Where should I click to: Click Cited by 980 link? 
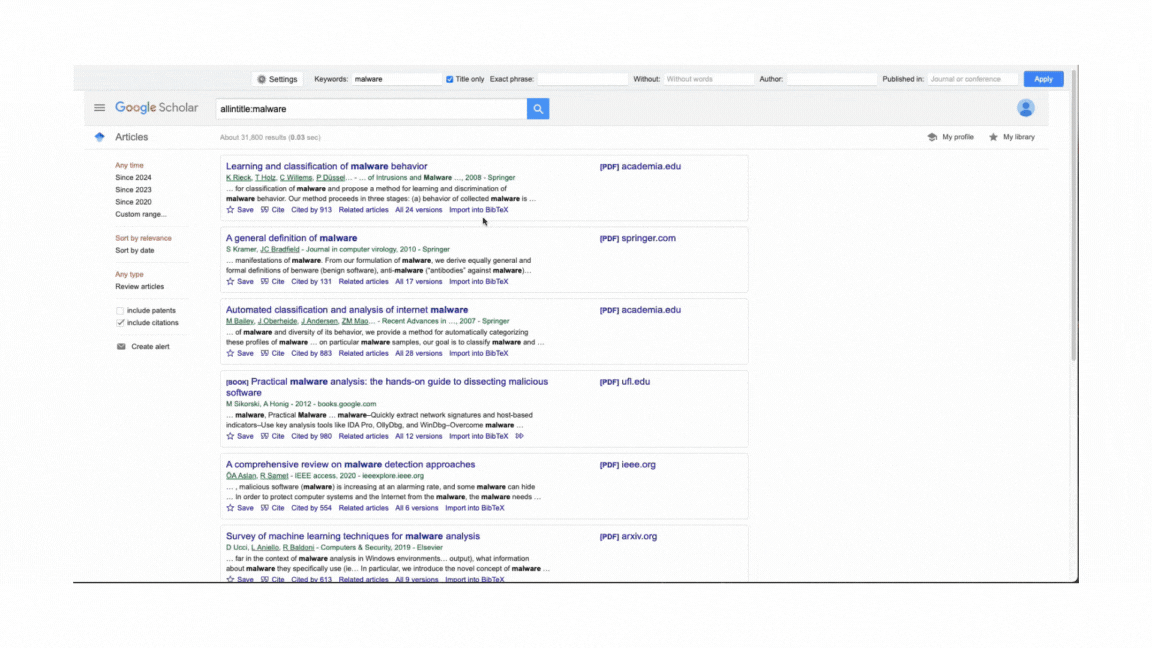(311, 436)
